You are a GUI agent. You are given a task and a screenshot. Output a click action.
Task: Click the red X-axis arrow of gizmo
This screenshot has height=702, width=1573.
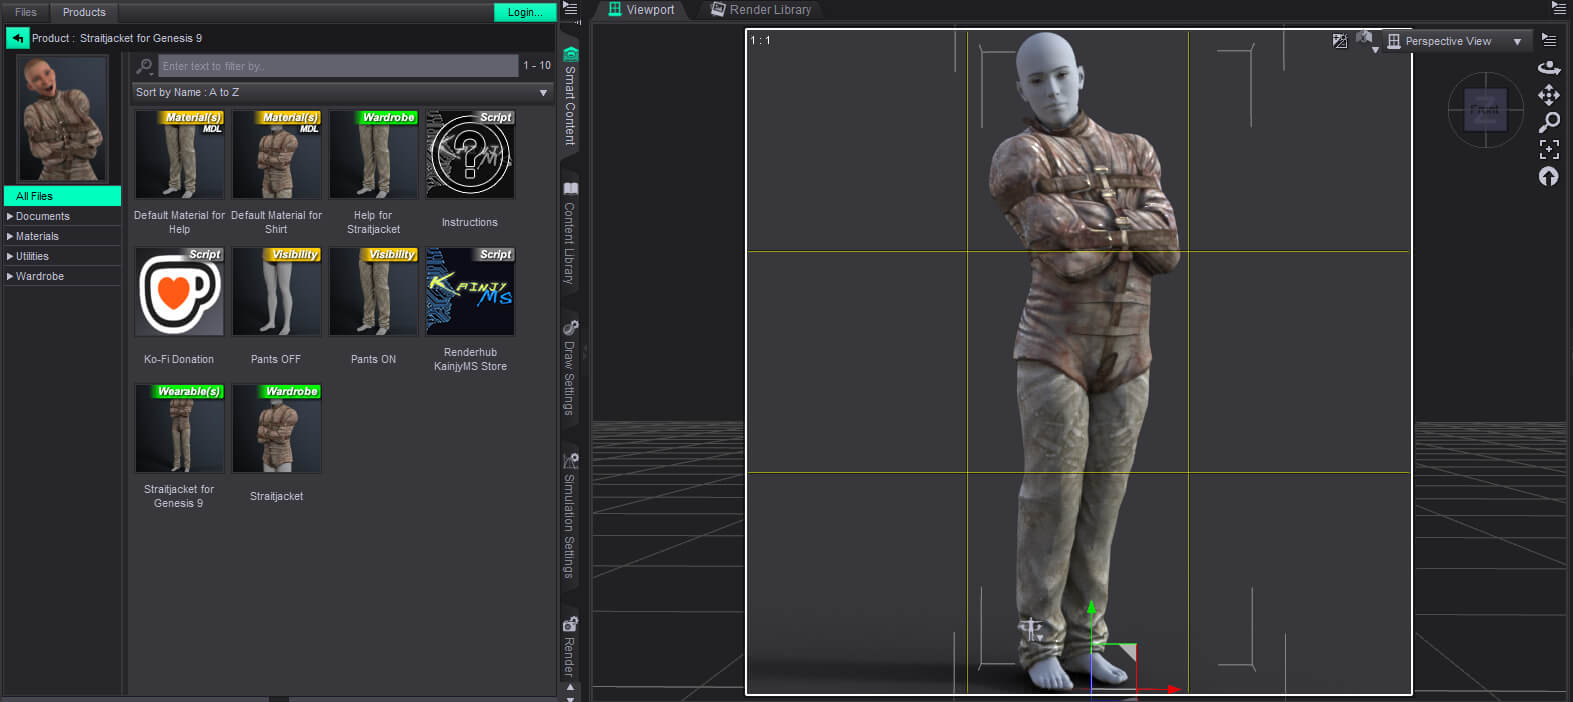[1172, 689]
